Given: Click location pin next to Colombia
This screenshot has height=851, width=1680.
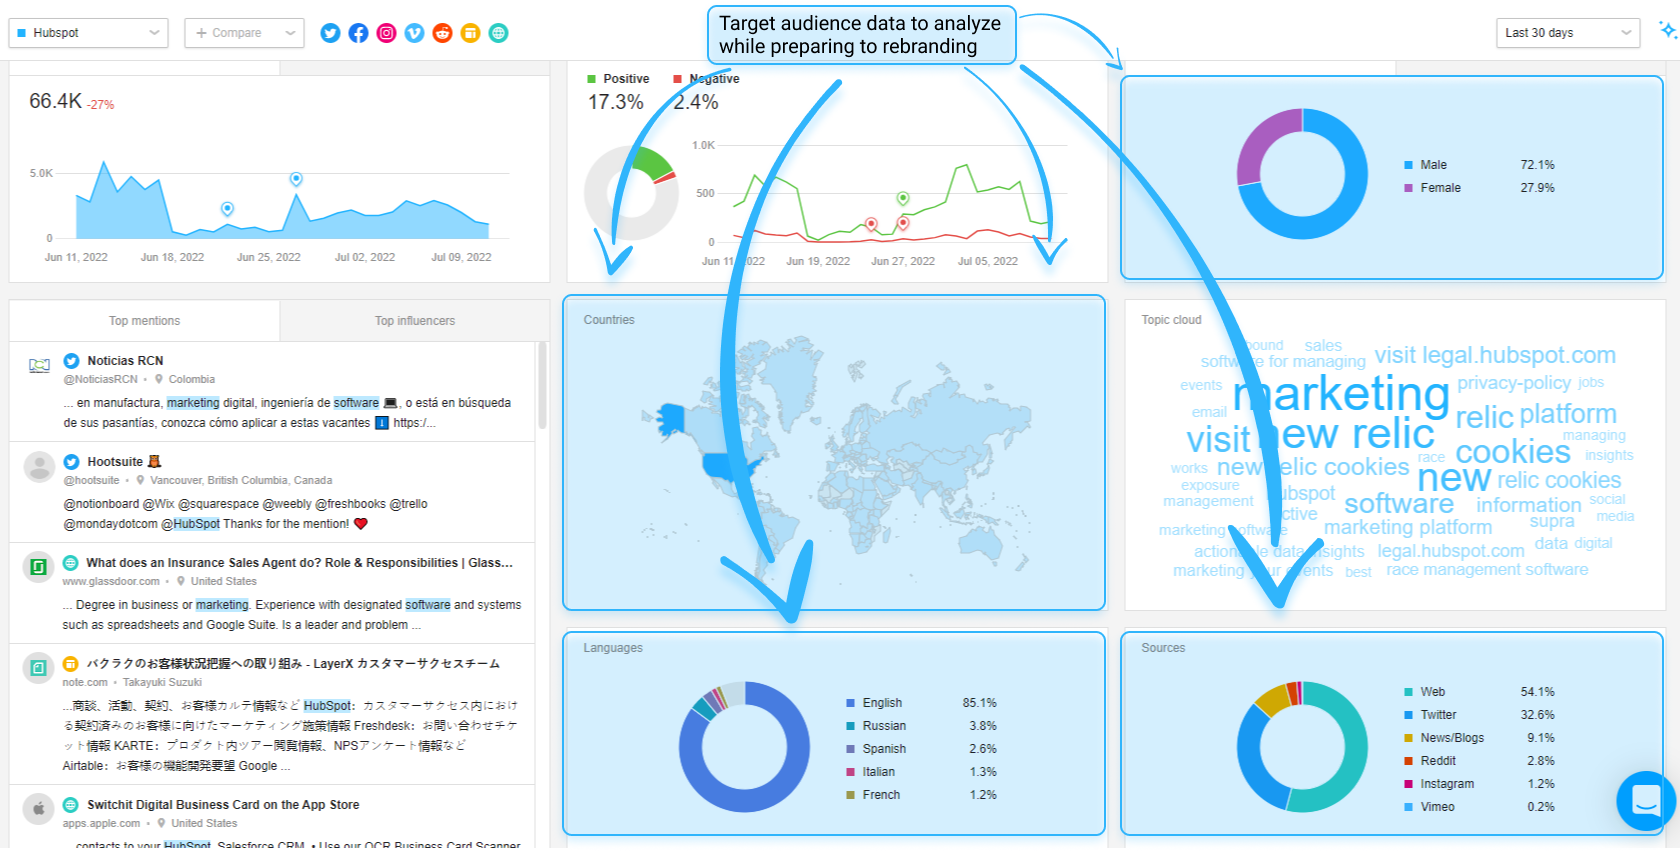Looking at the screenshot, I should tap(159, 379).
